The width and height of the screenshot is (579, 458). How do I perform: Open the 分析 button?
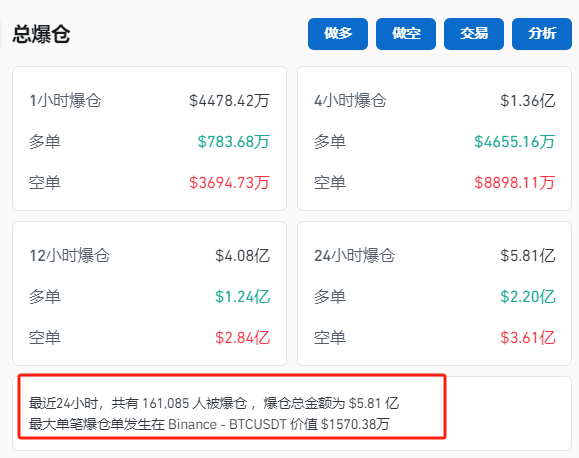click(x=542, y=34)
